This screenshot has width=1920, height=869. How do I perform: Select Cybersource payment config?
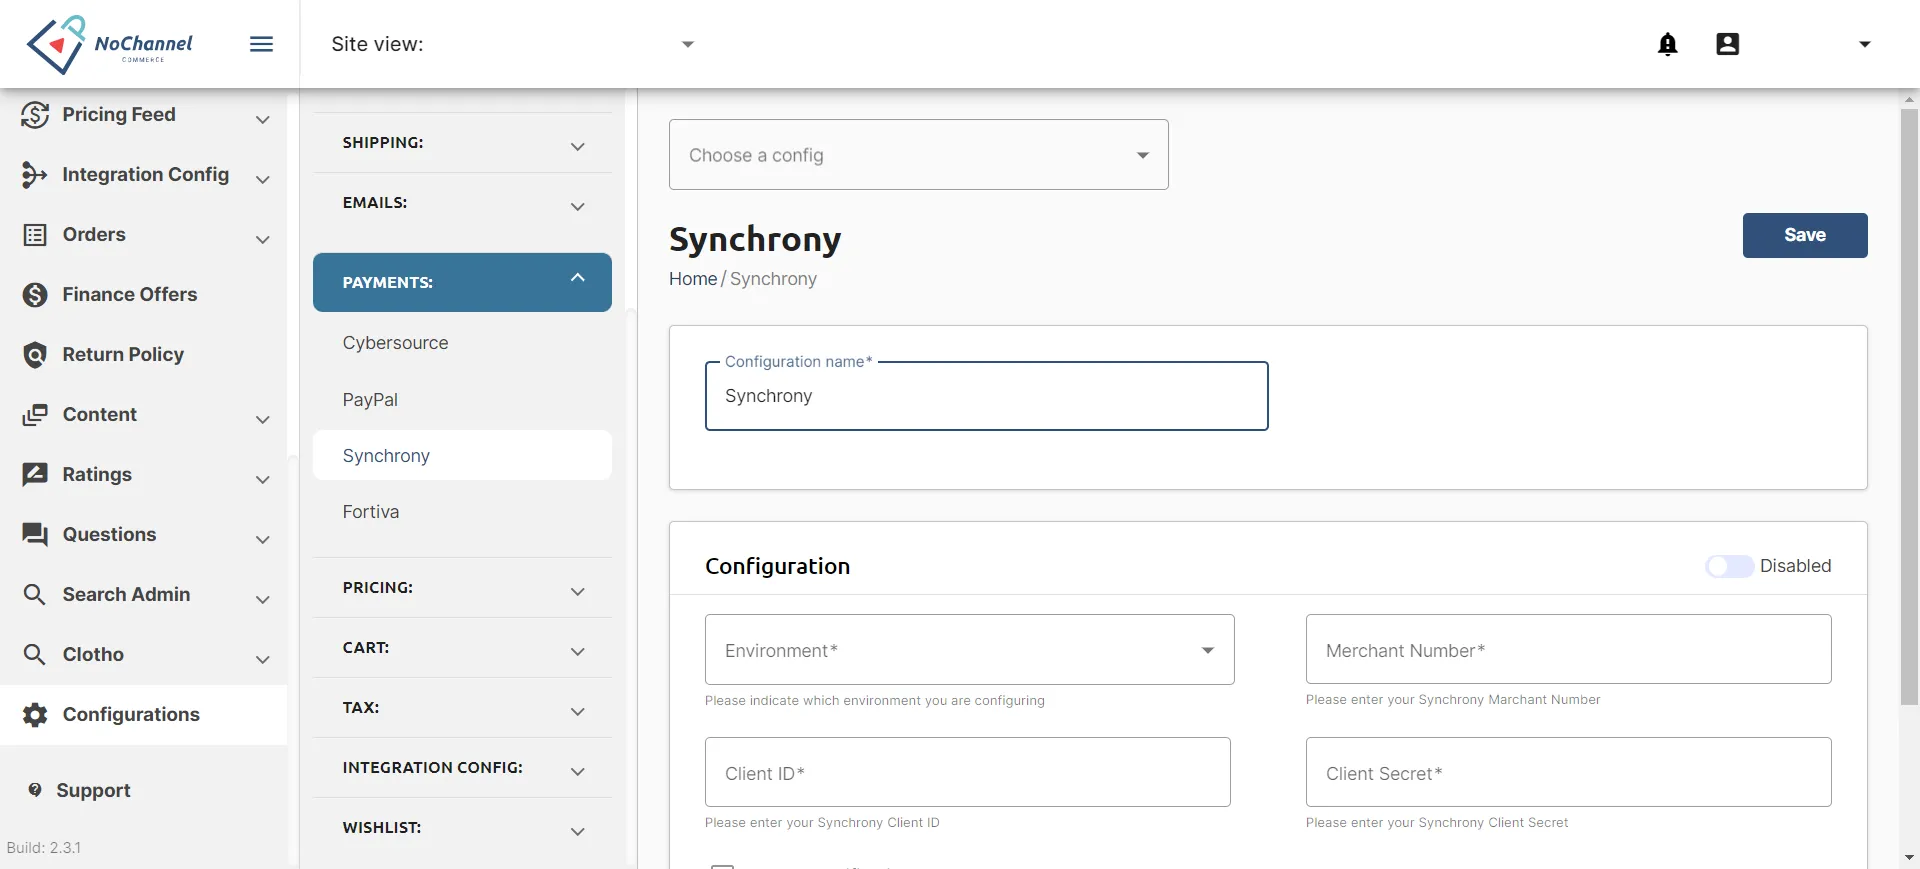pyautogui.click(x=462, y=343)
